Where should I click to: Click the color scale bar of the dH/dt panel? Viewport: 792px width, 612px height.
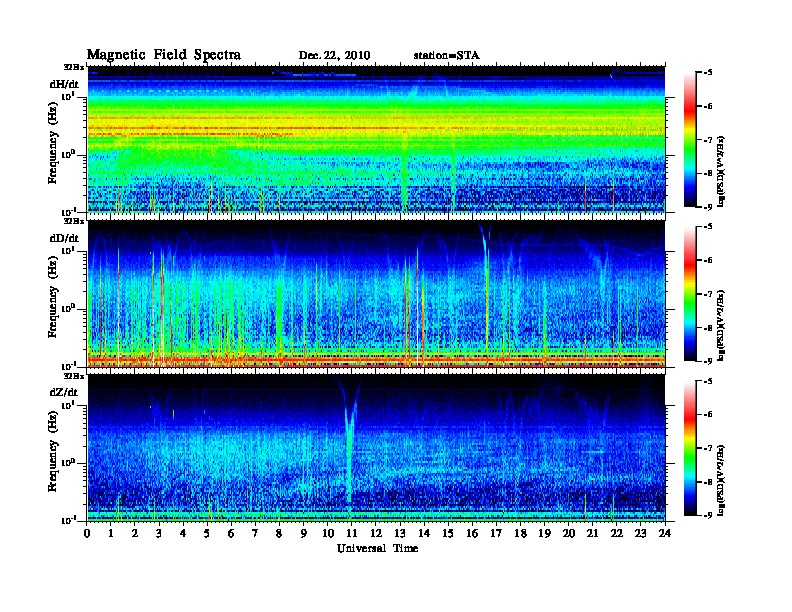(x=690, y=139)
